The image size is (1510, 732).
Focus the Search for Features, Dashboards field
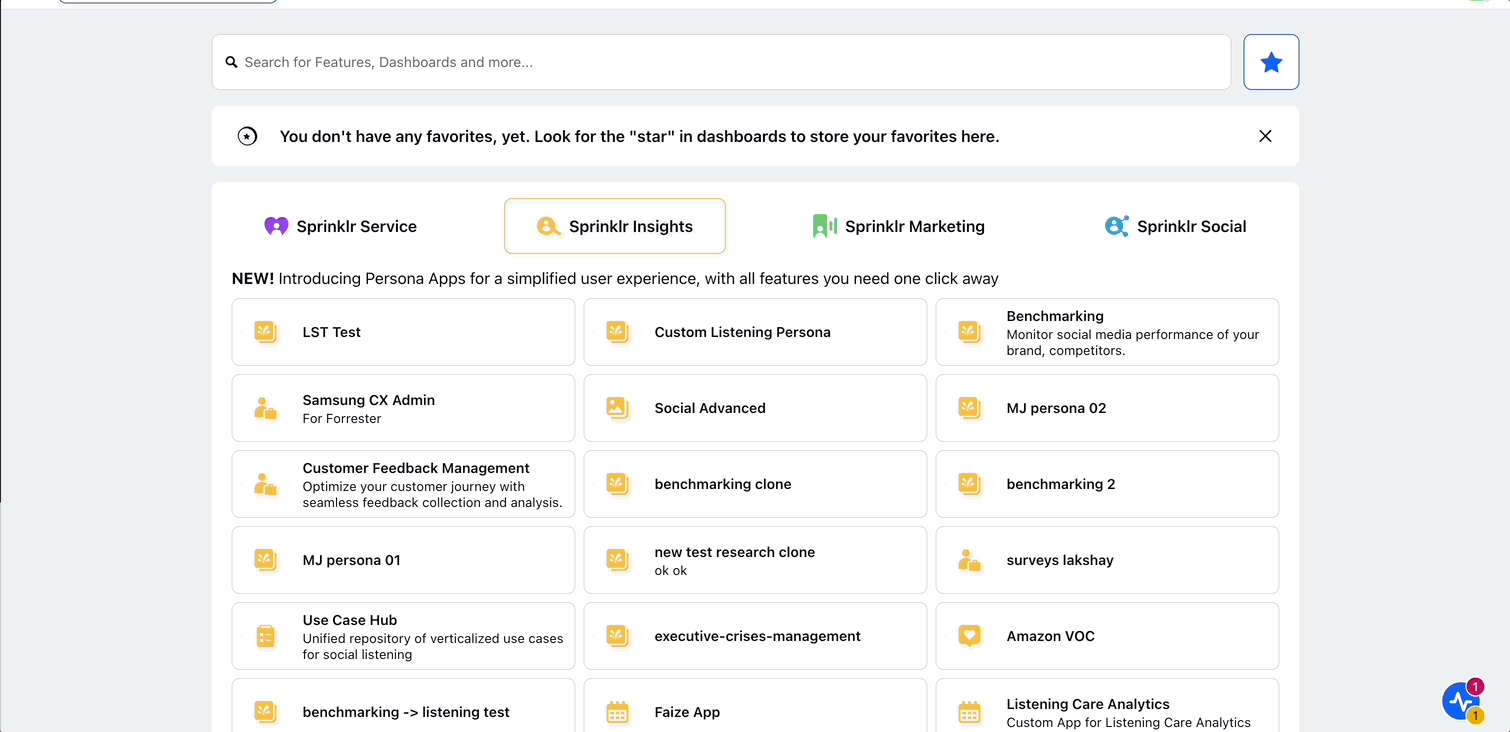(x=721, y=62)
